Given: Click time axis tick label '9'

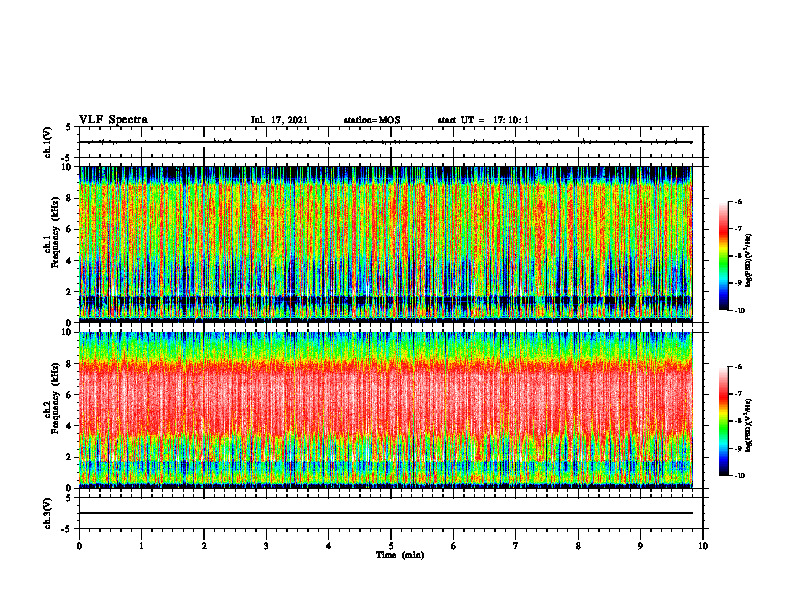Looking at the screenshot, I should pyautogui.click(x=640, y=546).
